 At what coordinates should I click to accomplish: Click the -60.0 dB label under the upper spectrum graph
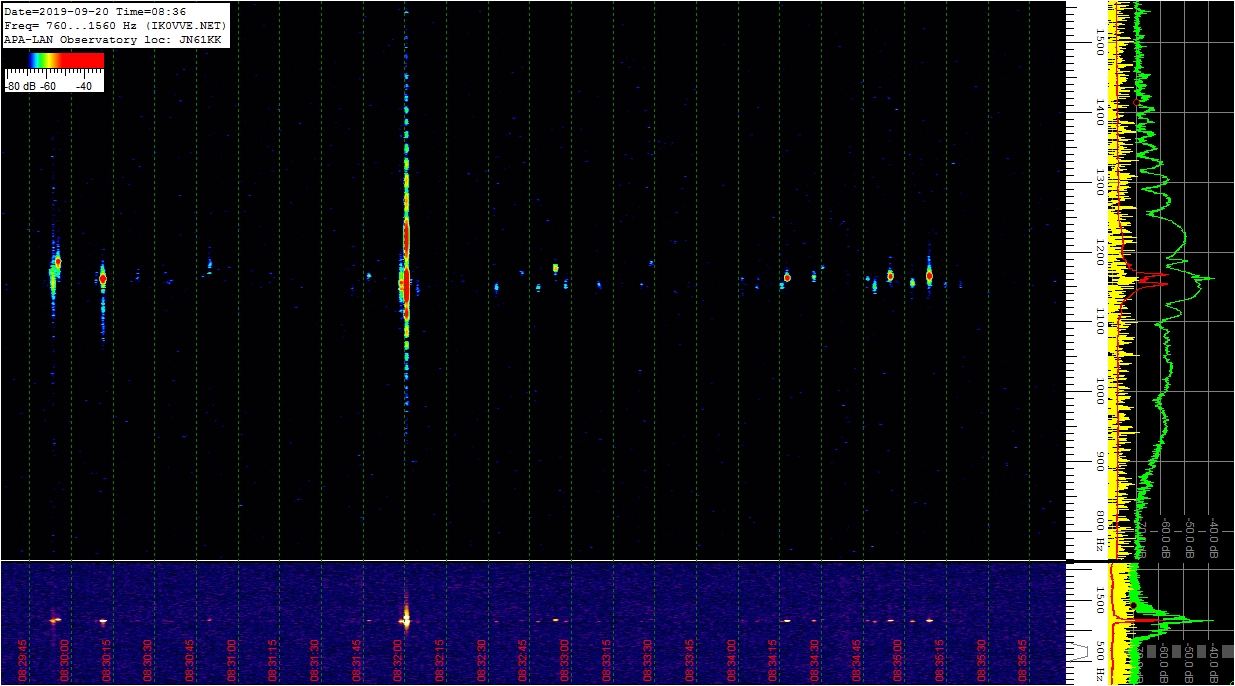(x=1165, y=537)
